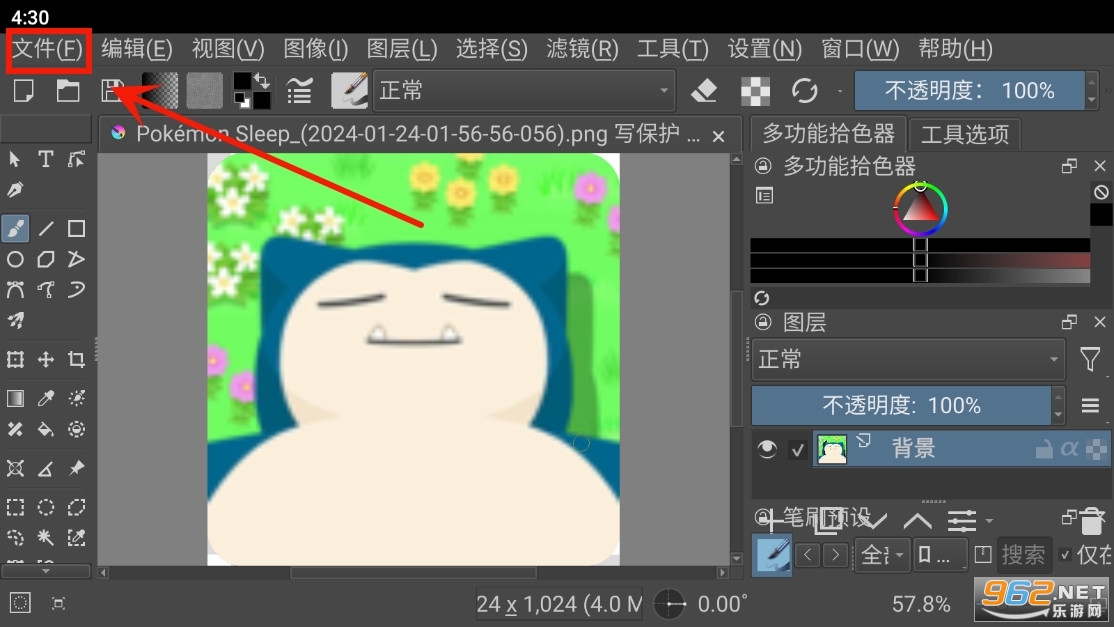Image resolution: width=1114 pixels, height=627 pixels.
Task: Adjust the brush 不透明度 100% slider
Action: [970, 91]
